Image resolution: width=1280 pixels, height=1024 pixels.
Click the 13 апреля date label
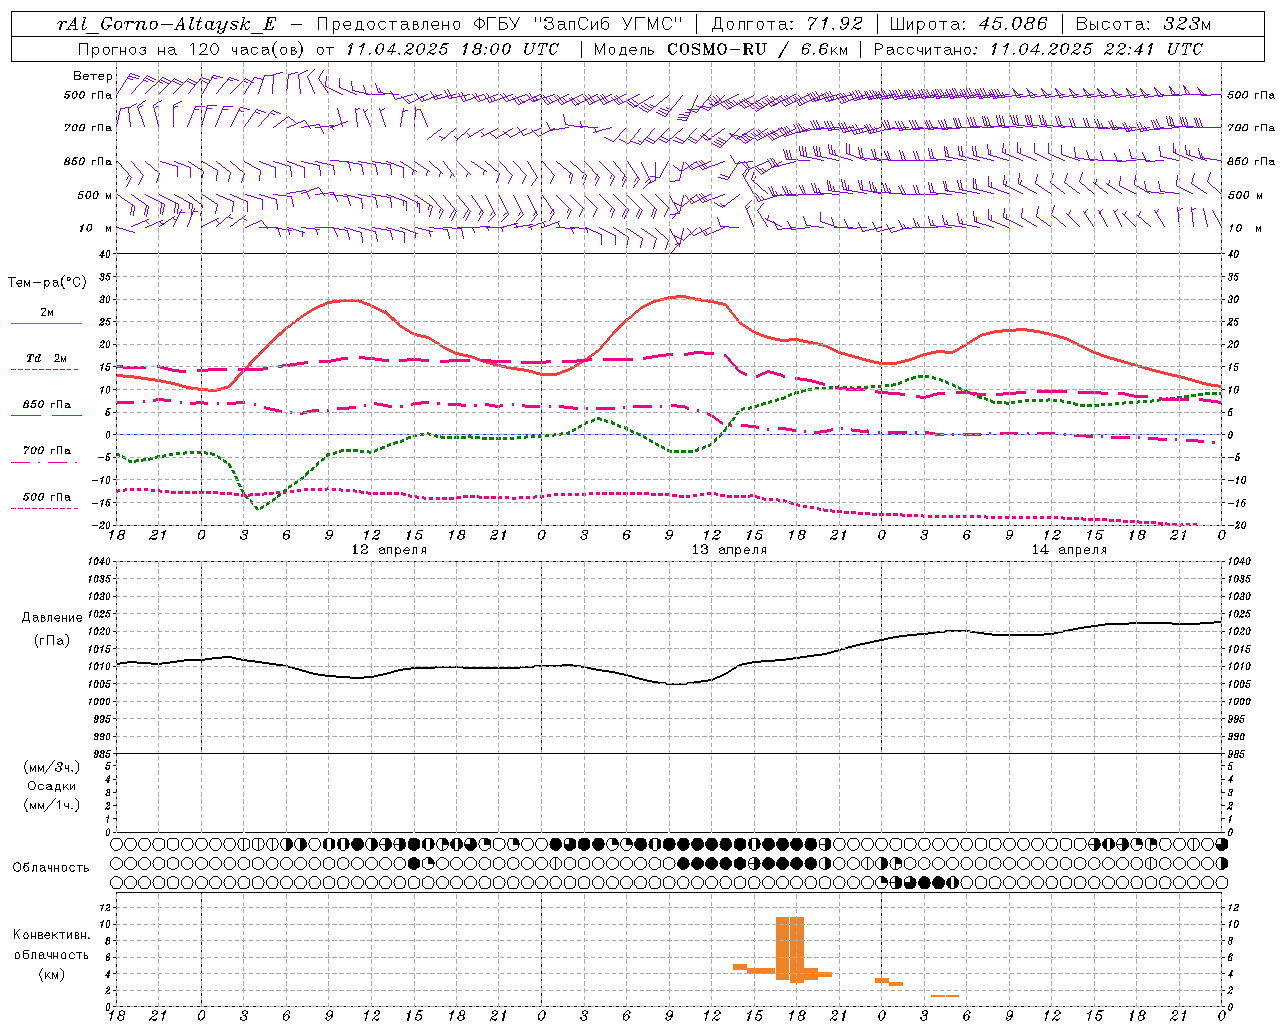[729, 550]
